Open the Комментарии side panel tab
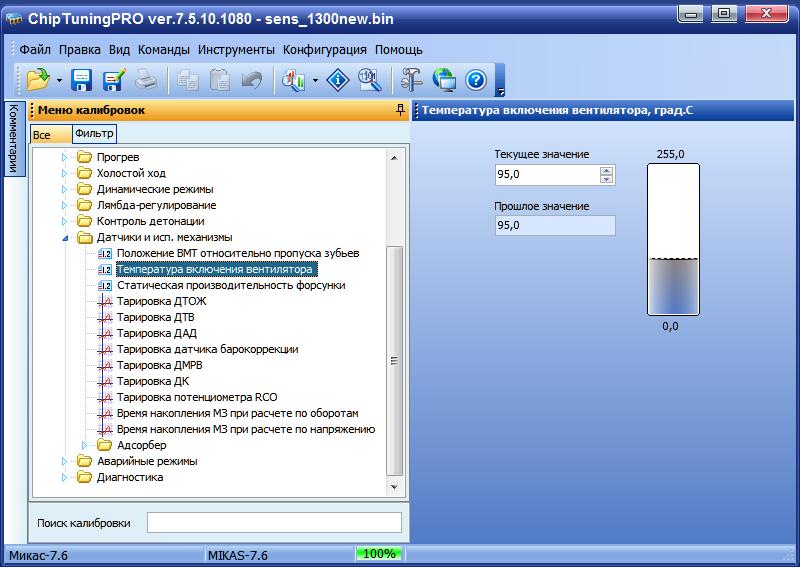The height and width of the screenshot is (567, 800). coord(14,138)
